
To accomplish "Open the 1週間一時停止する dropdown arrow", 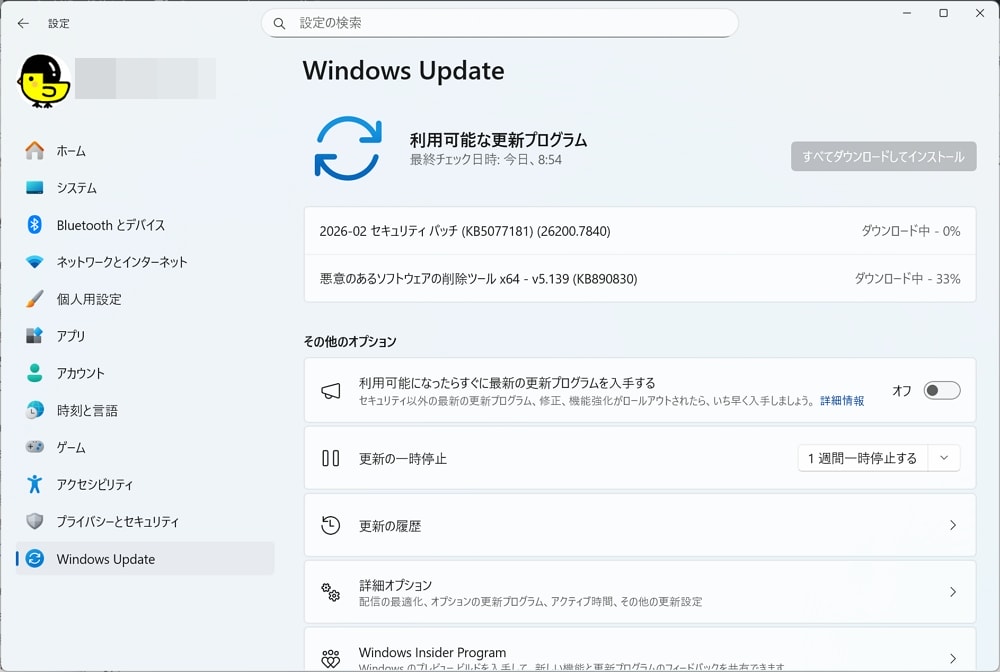I will pos(944,457).
